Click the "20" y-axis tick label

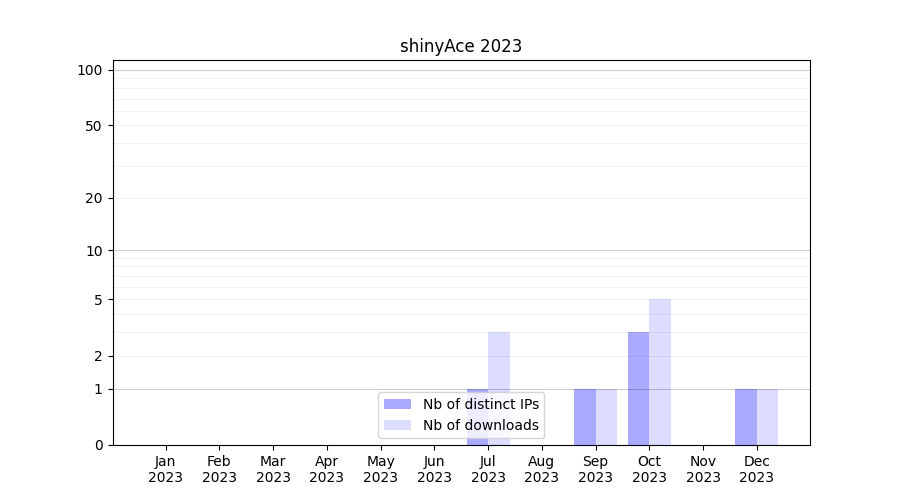click(94, 198)
